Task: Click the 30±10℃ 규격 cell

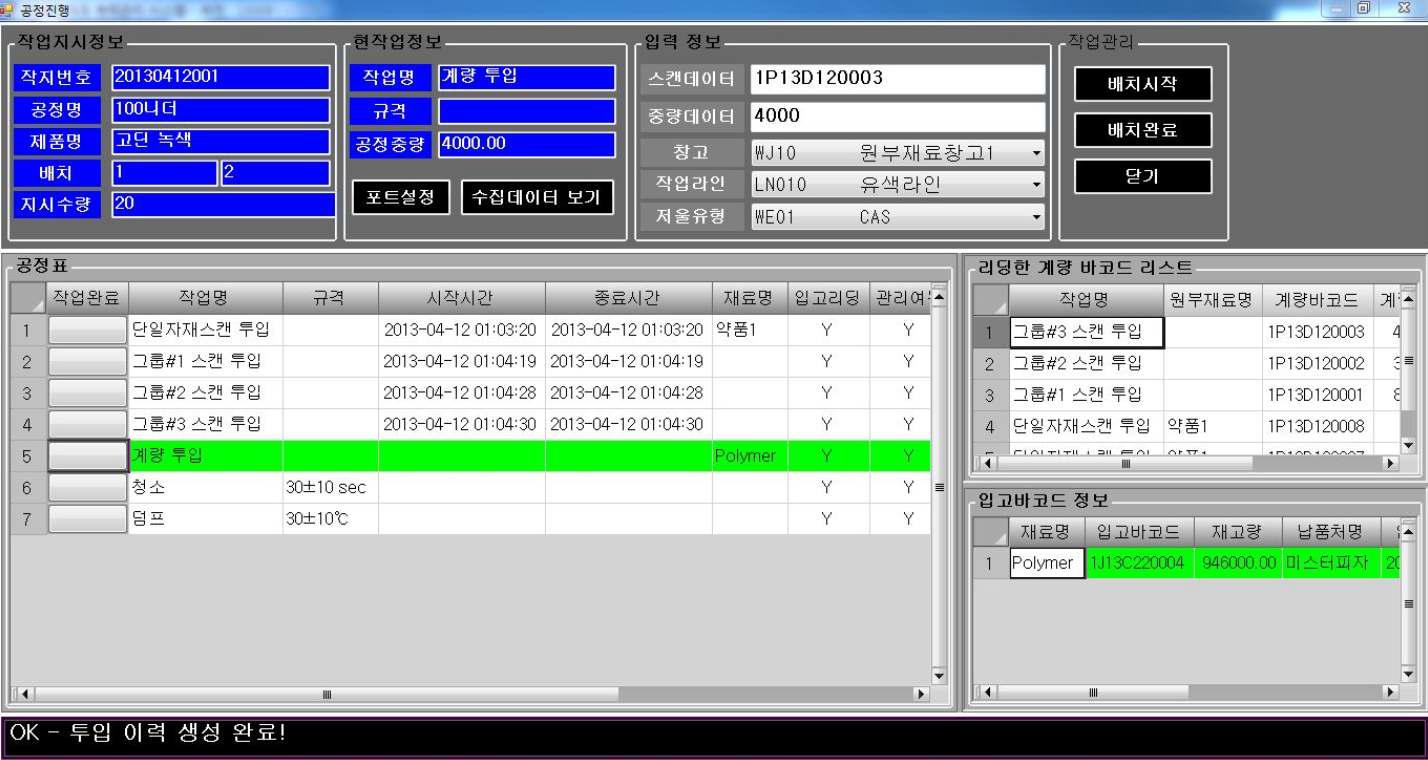Action: click(x=330, y=519)
